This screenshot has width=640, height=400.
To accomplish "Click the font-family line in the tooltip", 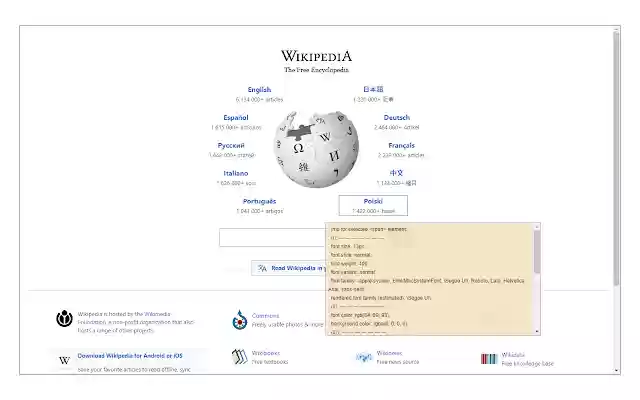I will (x=427, y=285).
